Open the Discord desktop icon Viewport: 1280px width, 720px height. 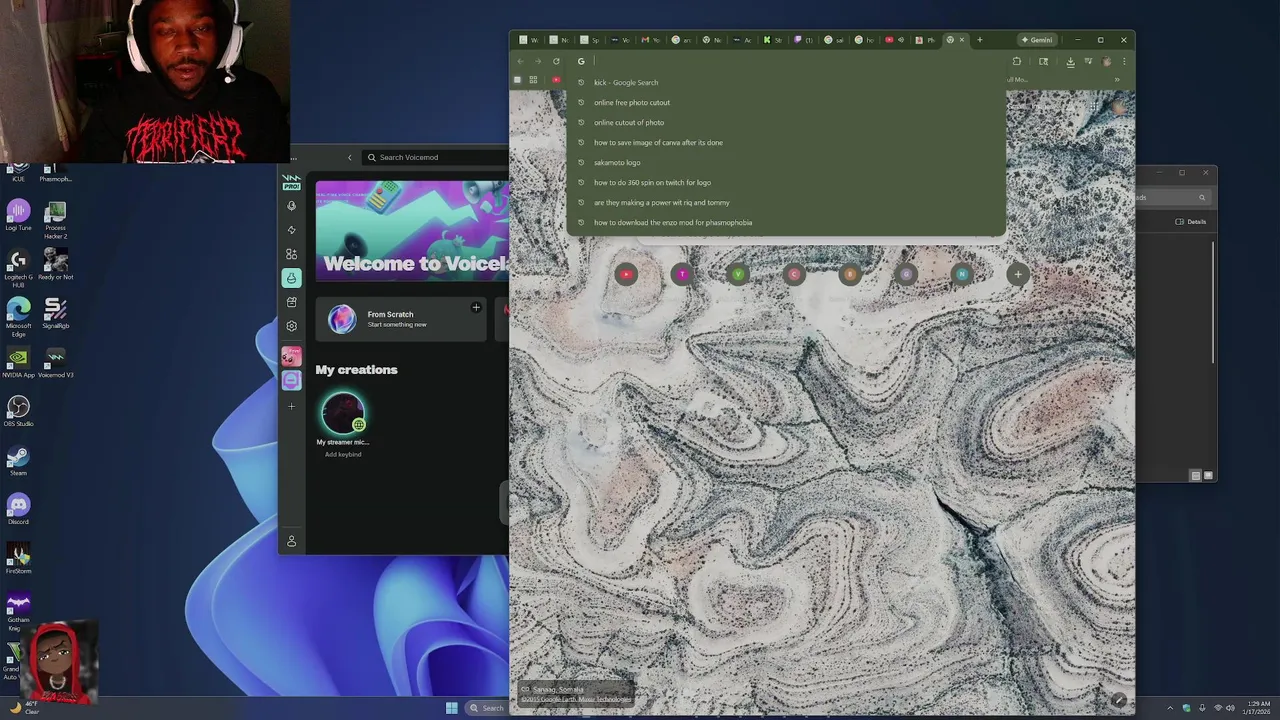tap(18, 508)
